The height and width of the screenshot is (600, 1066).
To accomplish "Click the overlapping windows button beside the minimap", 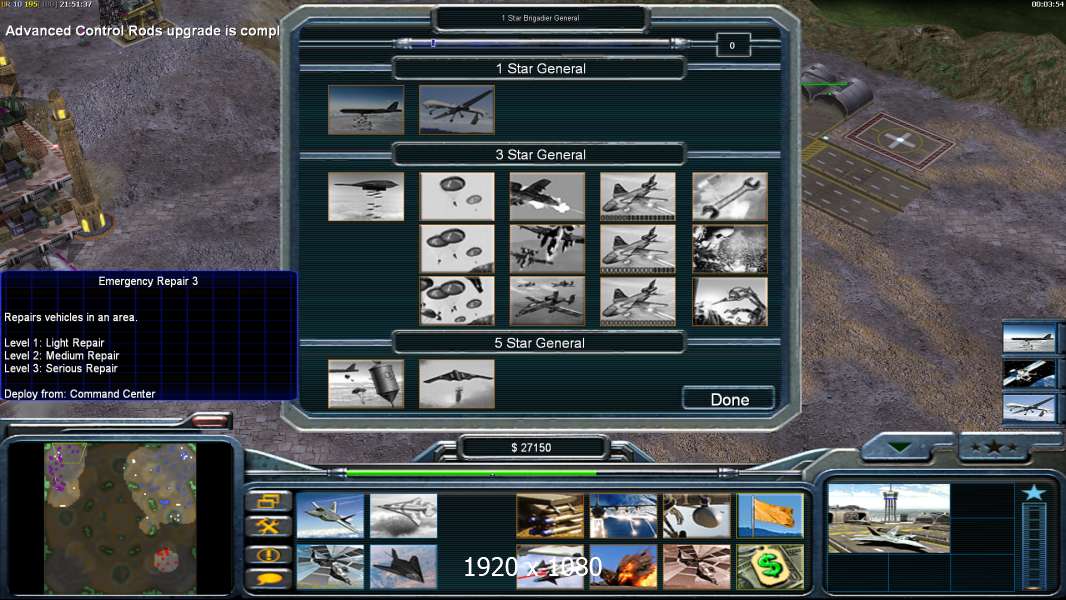I will click(x=269, y=501).
